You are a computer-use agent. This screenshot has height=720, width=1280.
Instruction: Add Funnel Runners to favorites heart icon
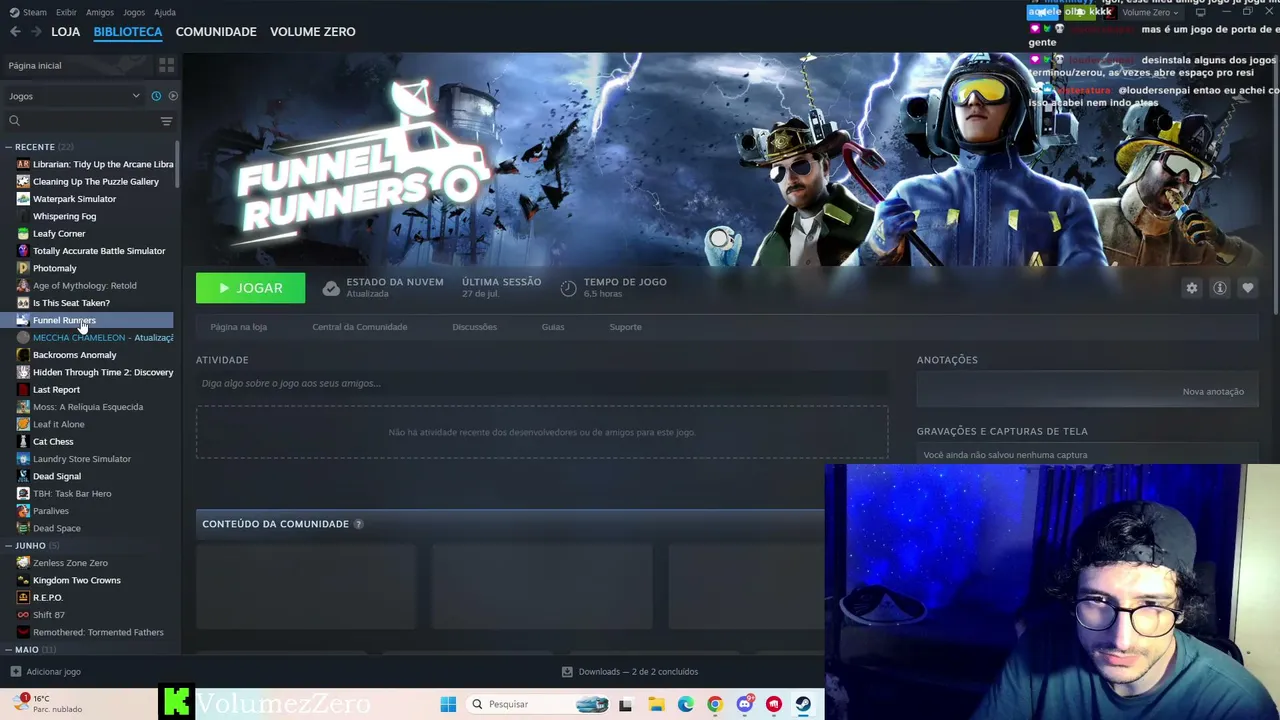coord(1247,288)
